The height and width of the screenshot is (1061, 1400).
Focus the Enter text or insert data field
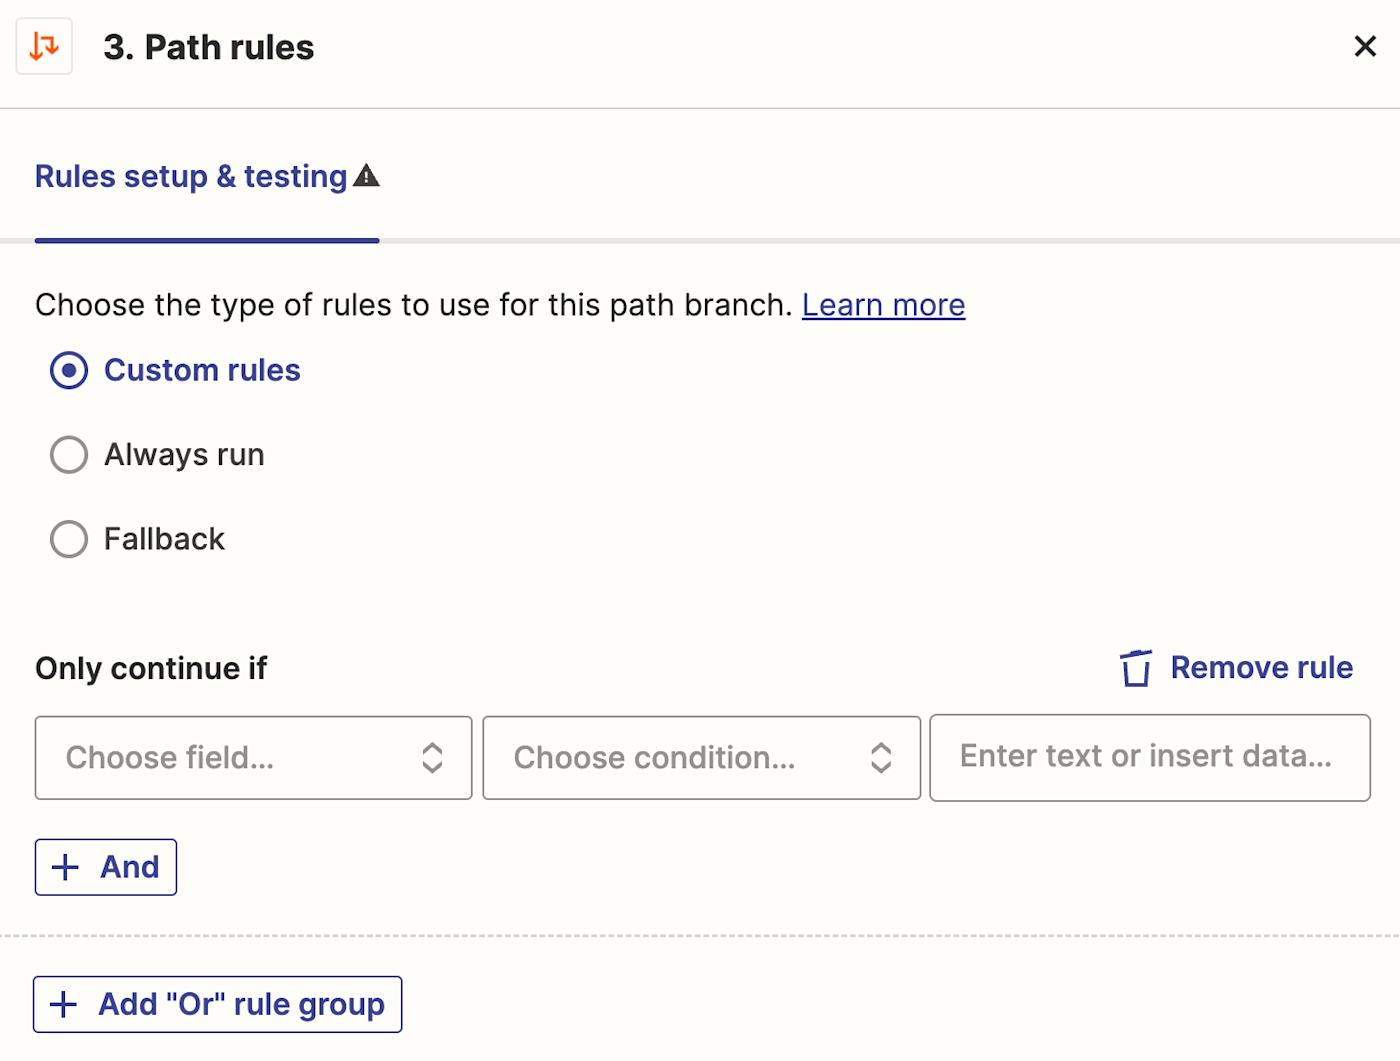pyautogui.click(x=1149, y=757)
